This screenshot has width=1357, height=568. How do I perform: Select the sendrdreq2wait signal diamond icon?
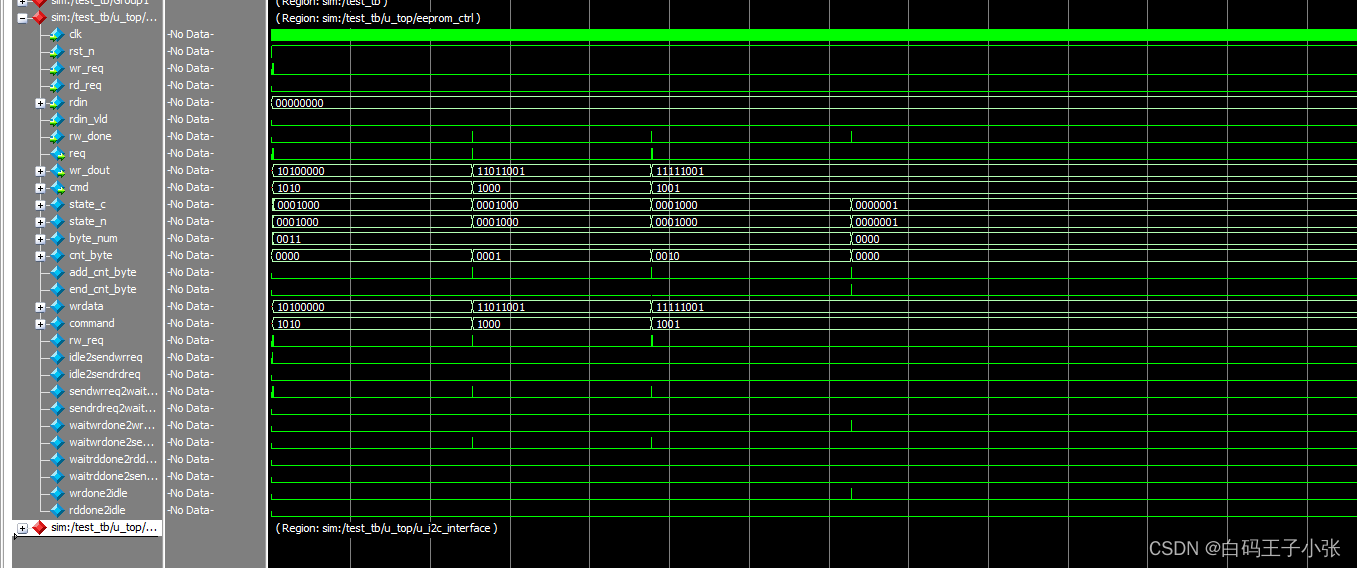pyautogui.click(x=57, y=408)
